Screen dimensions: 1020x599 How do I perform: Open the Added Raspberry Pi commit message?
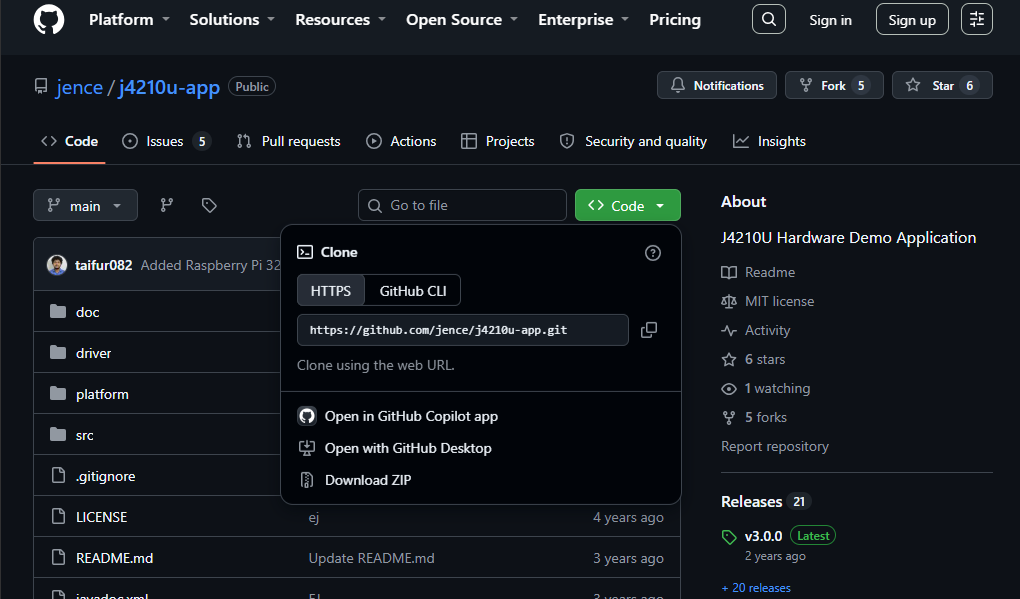pyautogui.click(x=211, y=265)
